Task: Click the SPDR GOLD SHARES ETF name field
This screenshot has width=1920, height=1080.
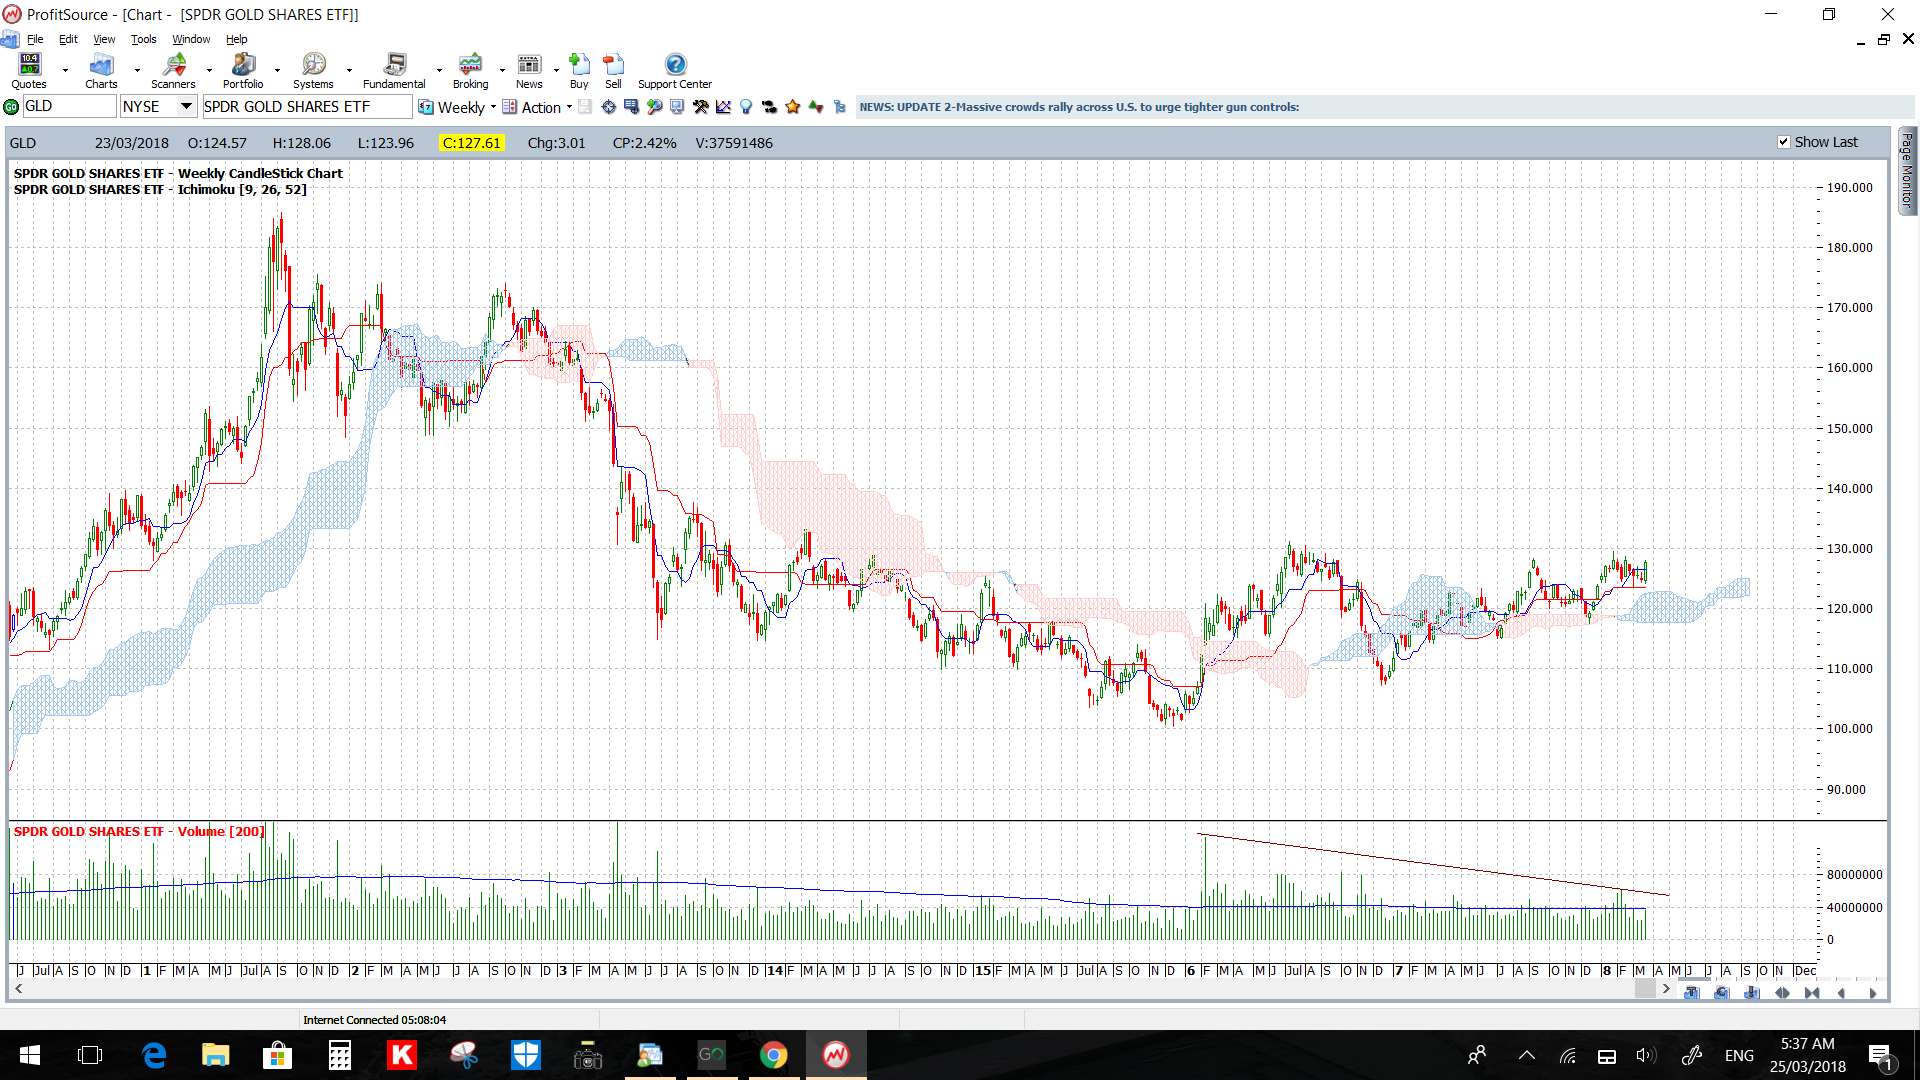Action: tap(307, 107)
